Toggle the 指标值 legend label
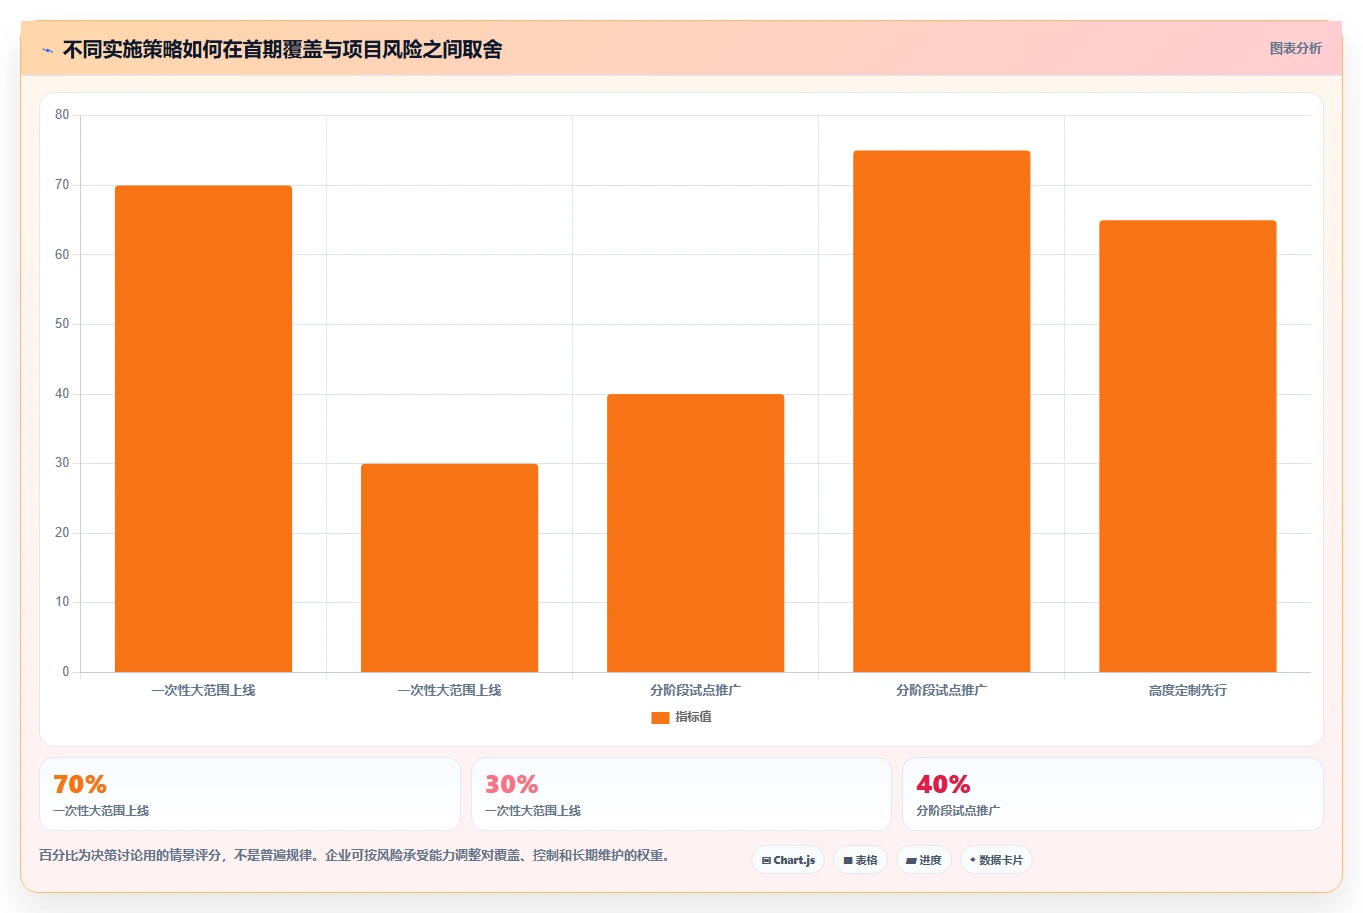The image size is (1363, 913). coord(693,718)
